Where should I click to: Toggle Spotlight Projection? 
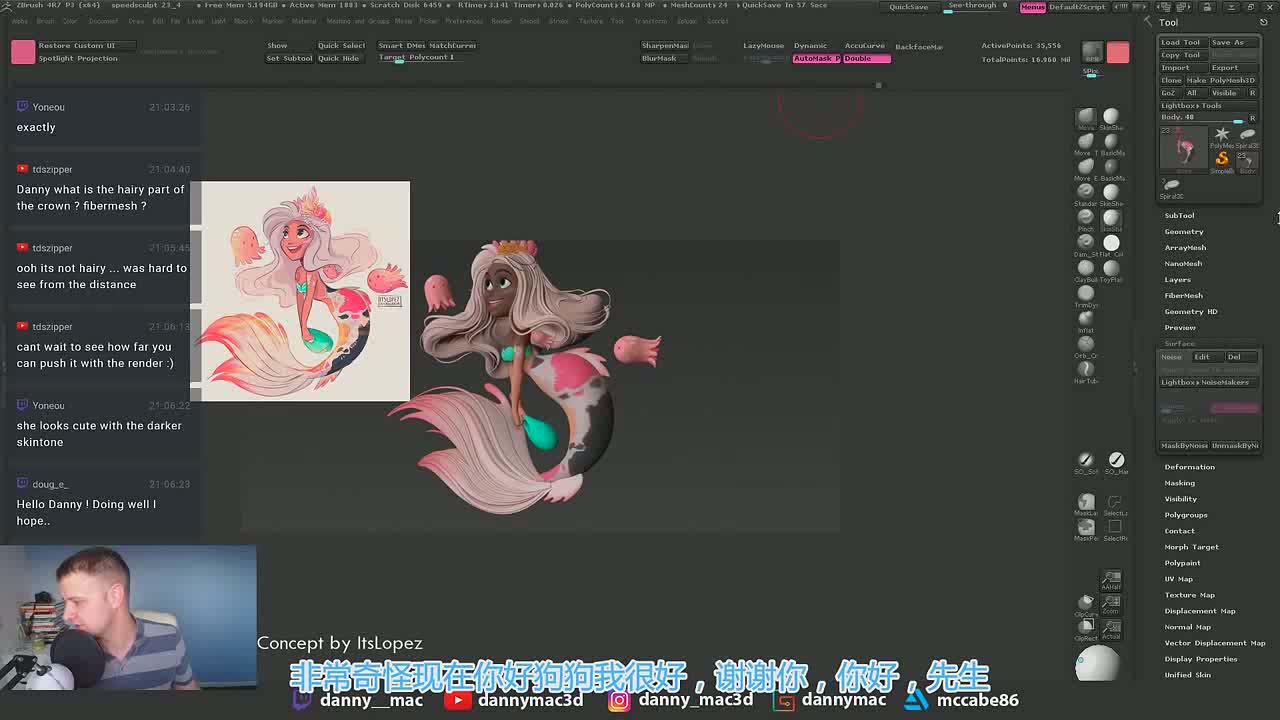[x=78, y=59]
